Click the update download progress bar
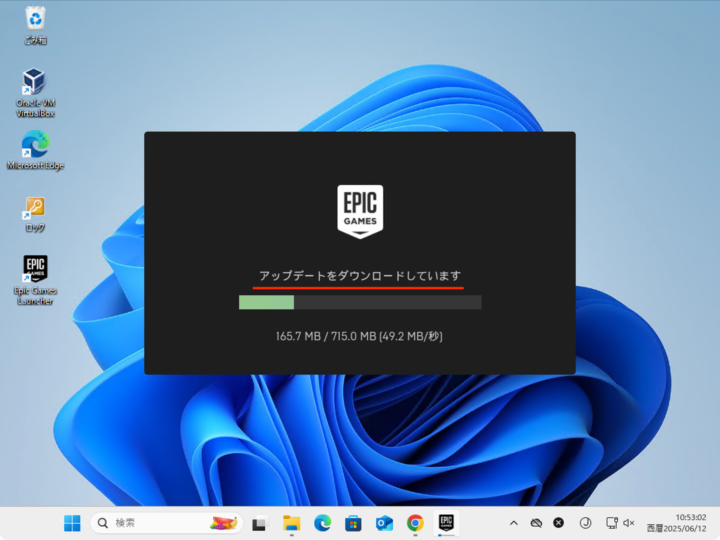 click(360, 302)
